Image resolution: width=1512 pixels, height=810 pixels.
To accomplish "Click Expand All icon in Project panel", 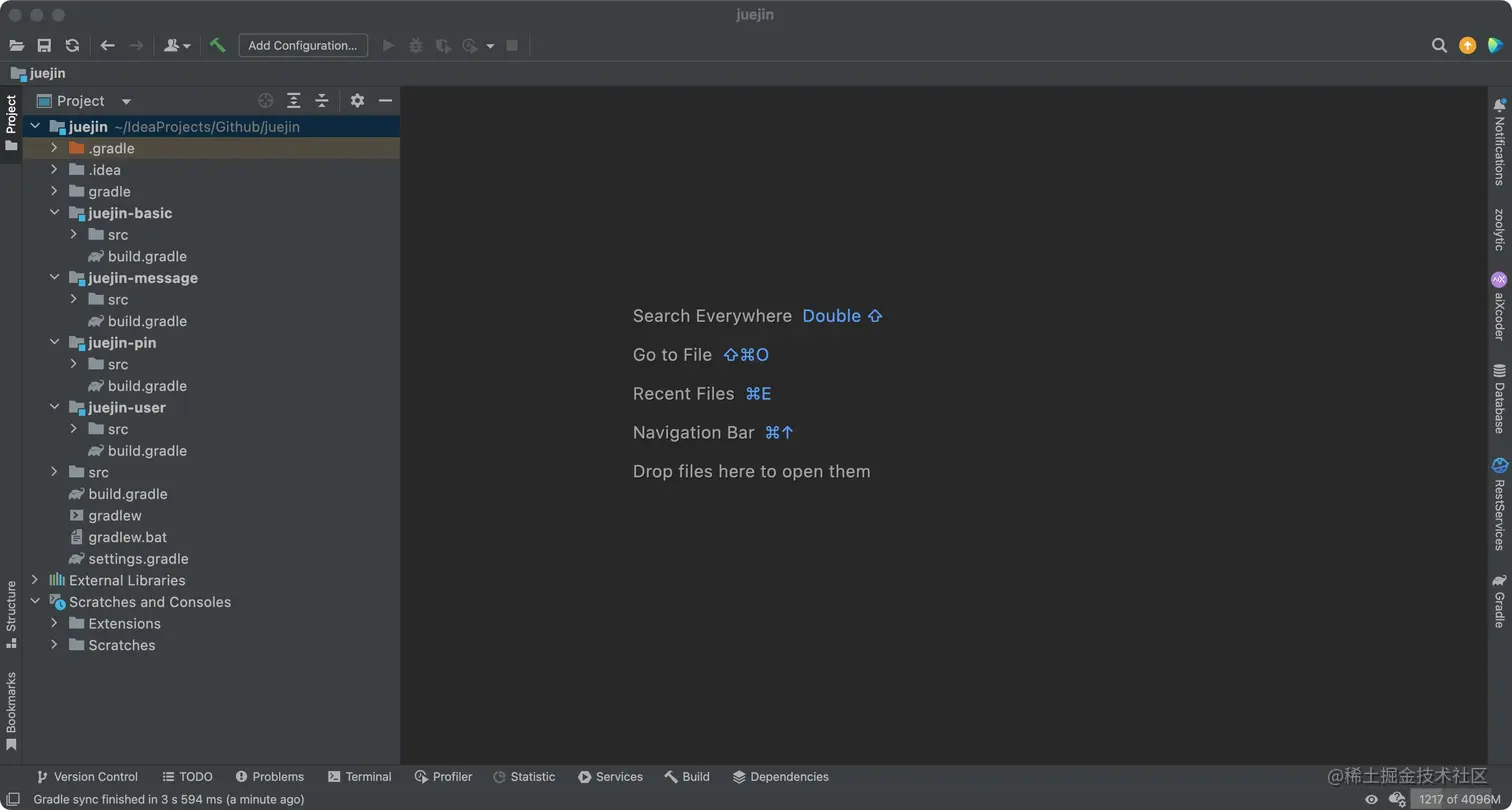I will (293, 100).
